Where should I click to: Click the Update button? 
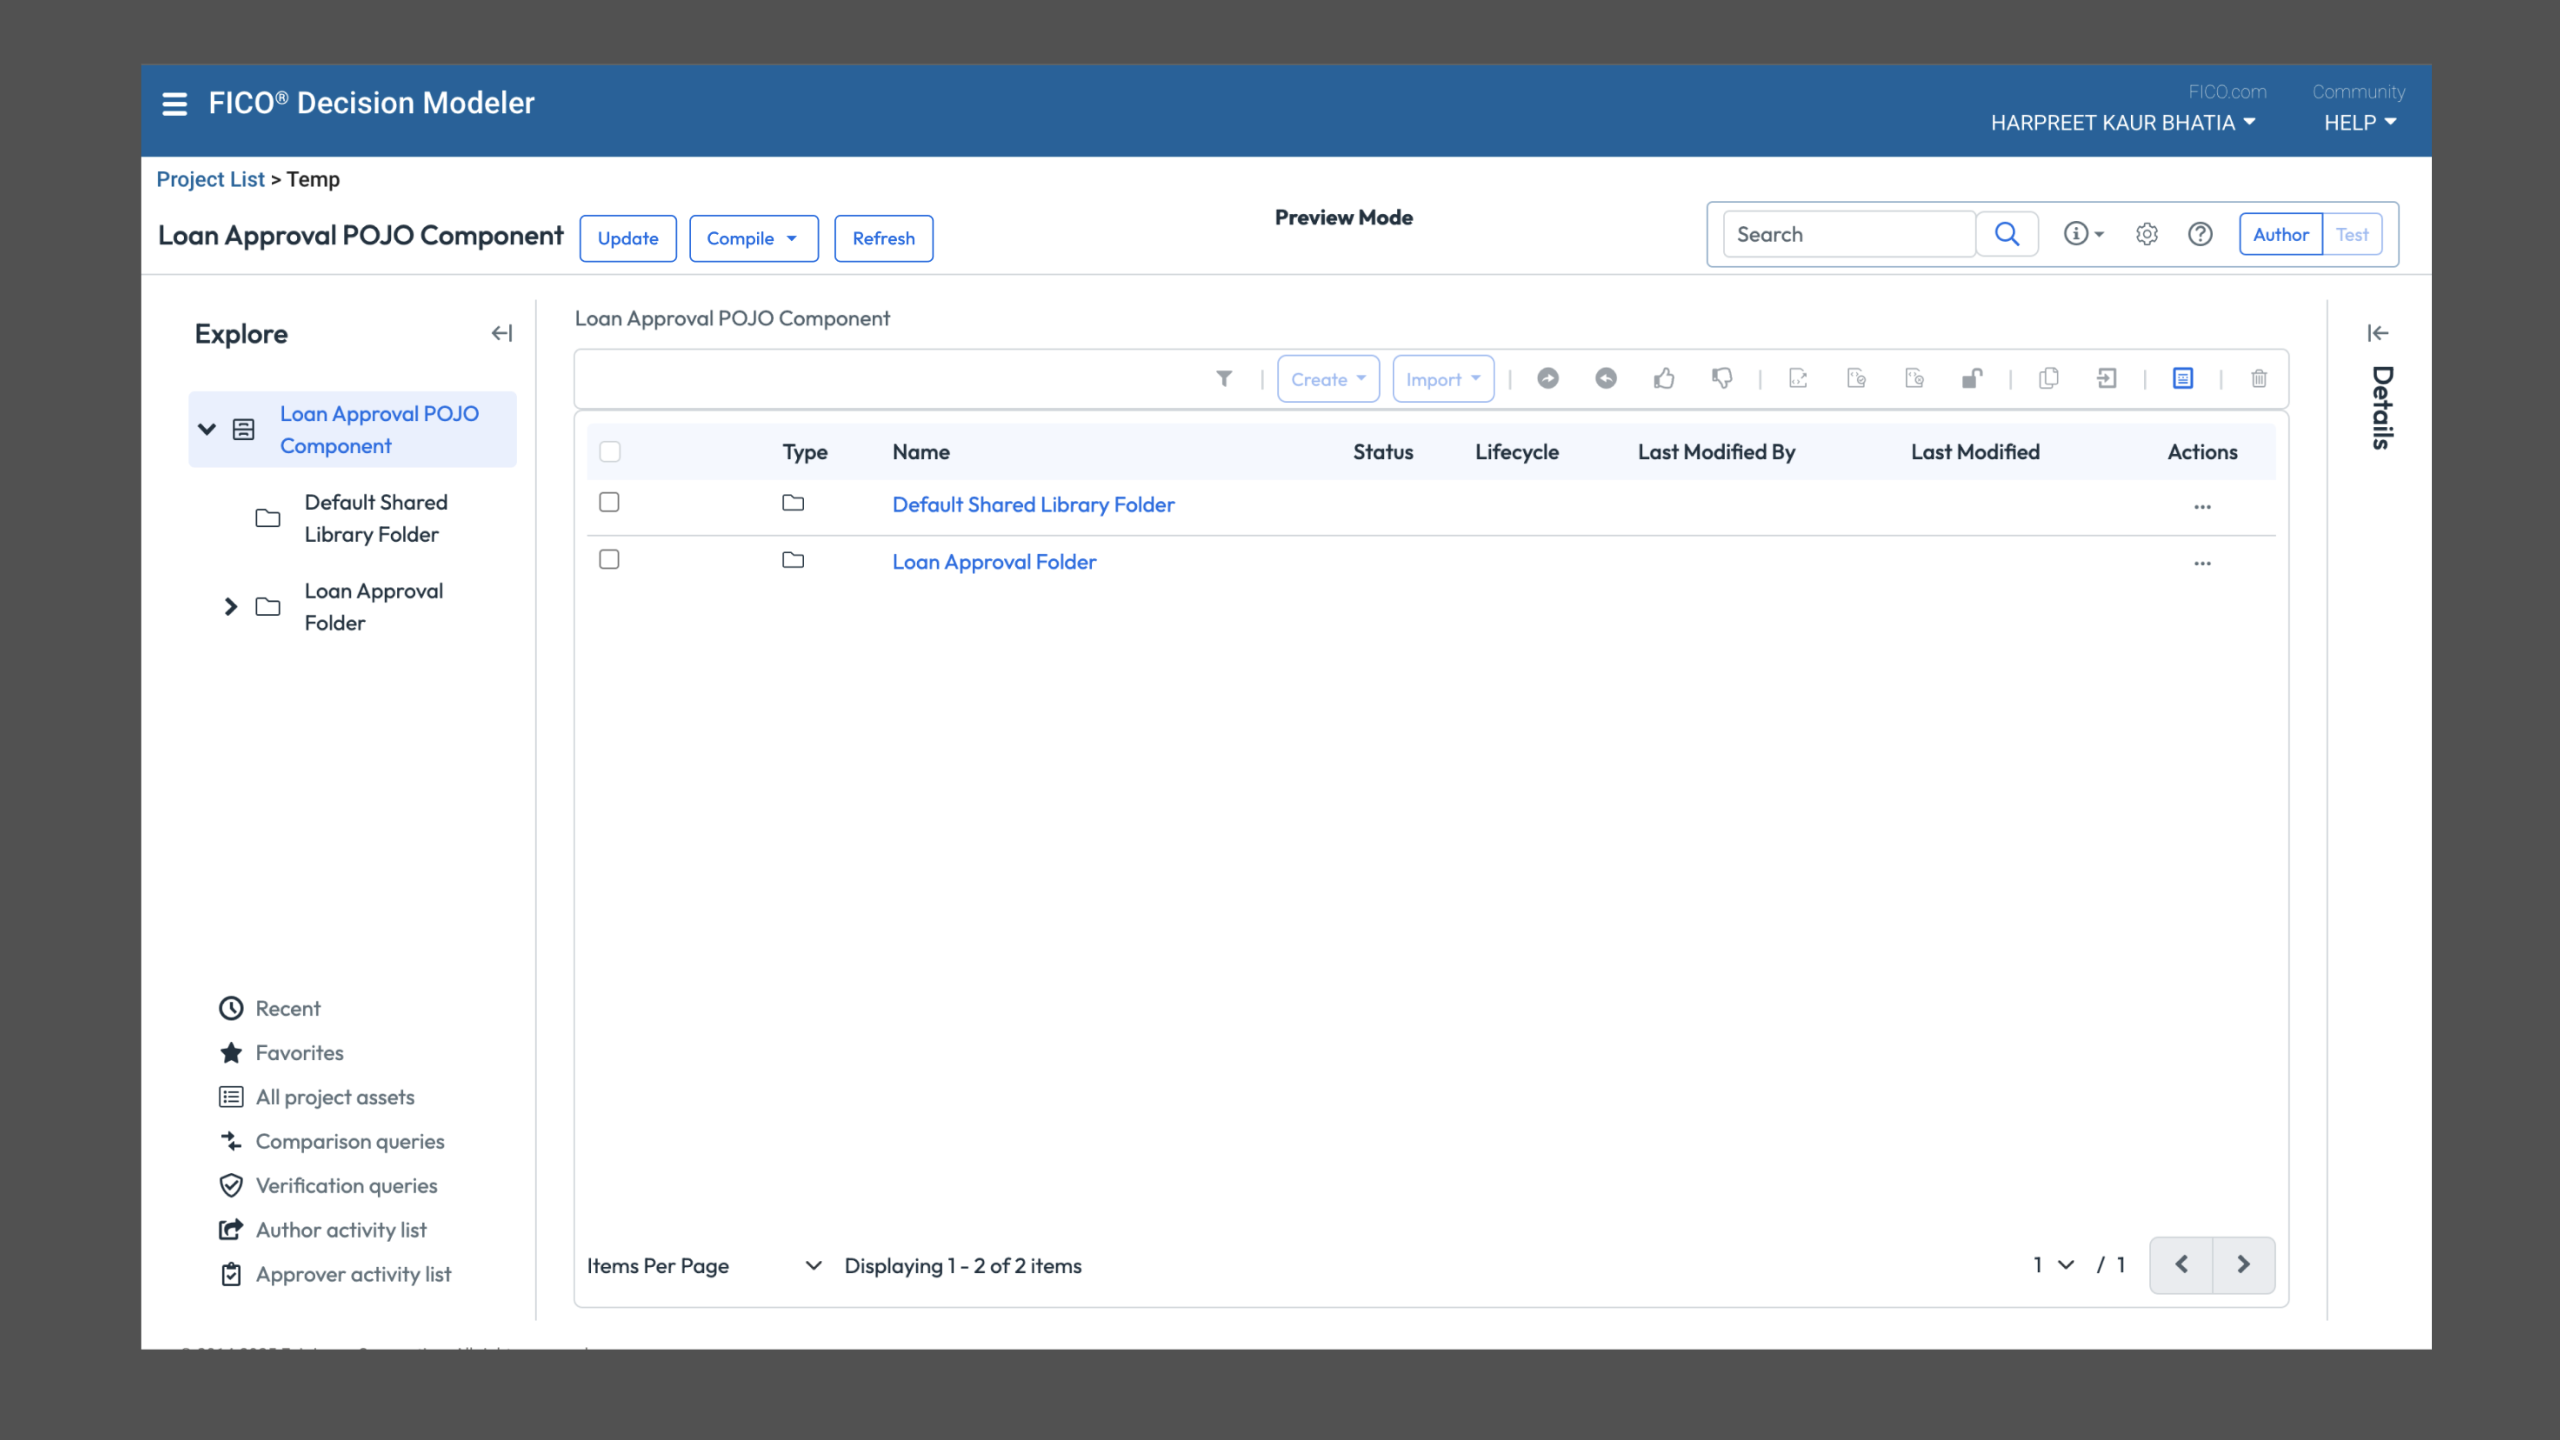coord(628,238)
